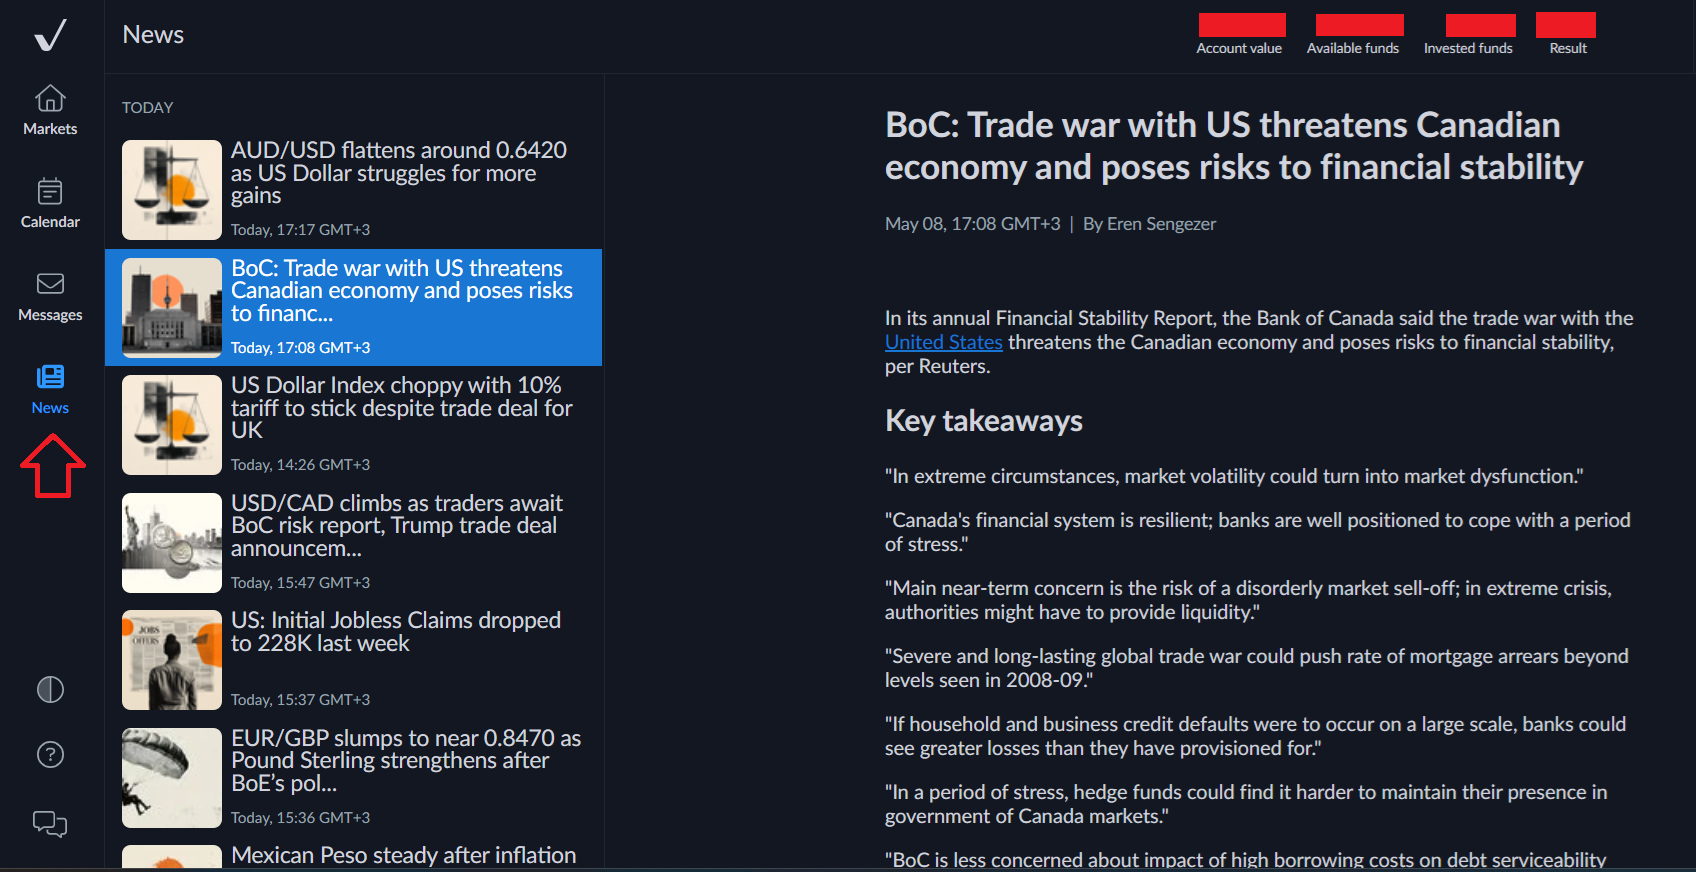Open the live chat bubbles icon
This screenshot has width=1696, height=872.
click(50, 823)
